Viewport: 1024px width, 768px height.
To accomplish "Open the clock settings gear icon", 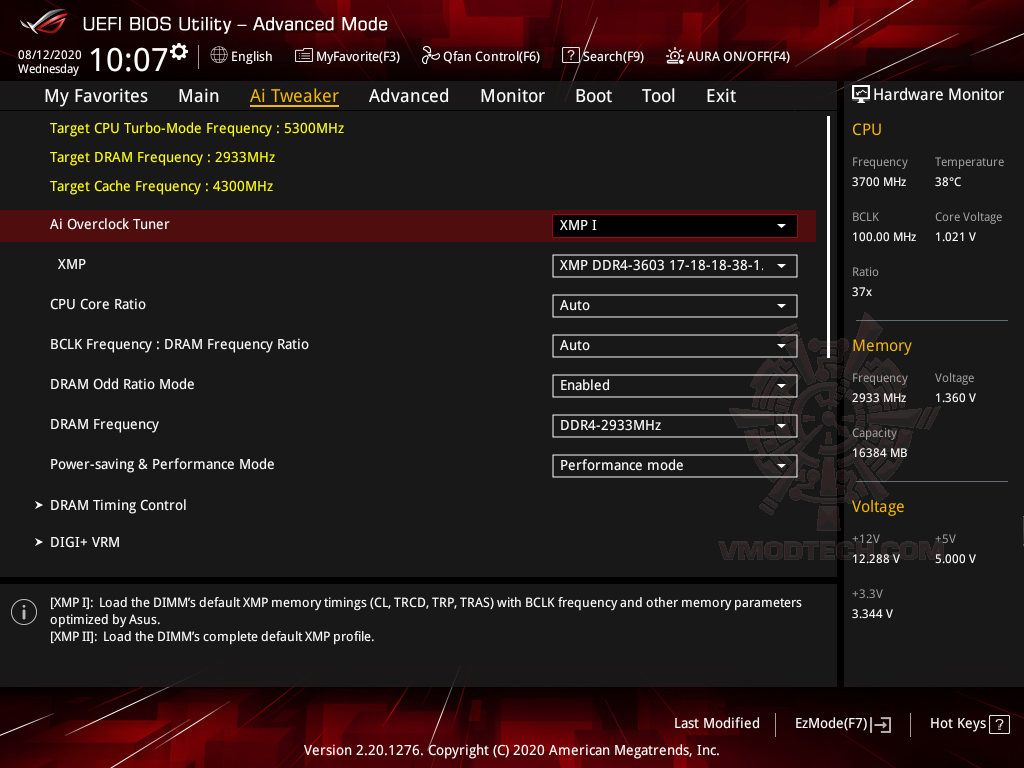I will point(179,52).
